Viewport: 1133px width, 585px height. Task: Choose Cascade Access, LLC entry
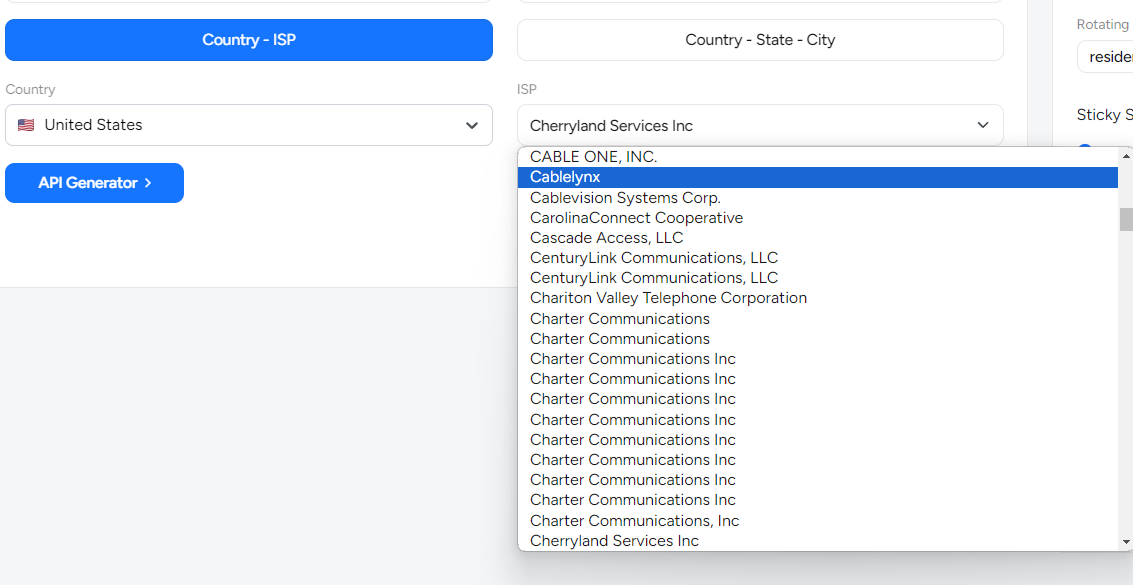606,238
